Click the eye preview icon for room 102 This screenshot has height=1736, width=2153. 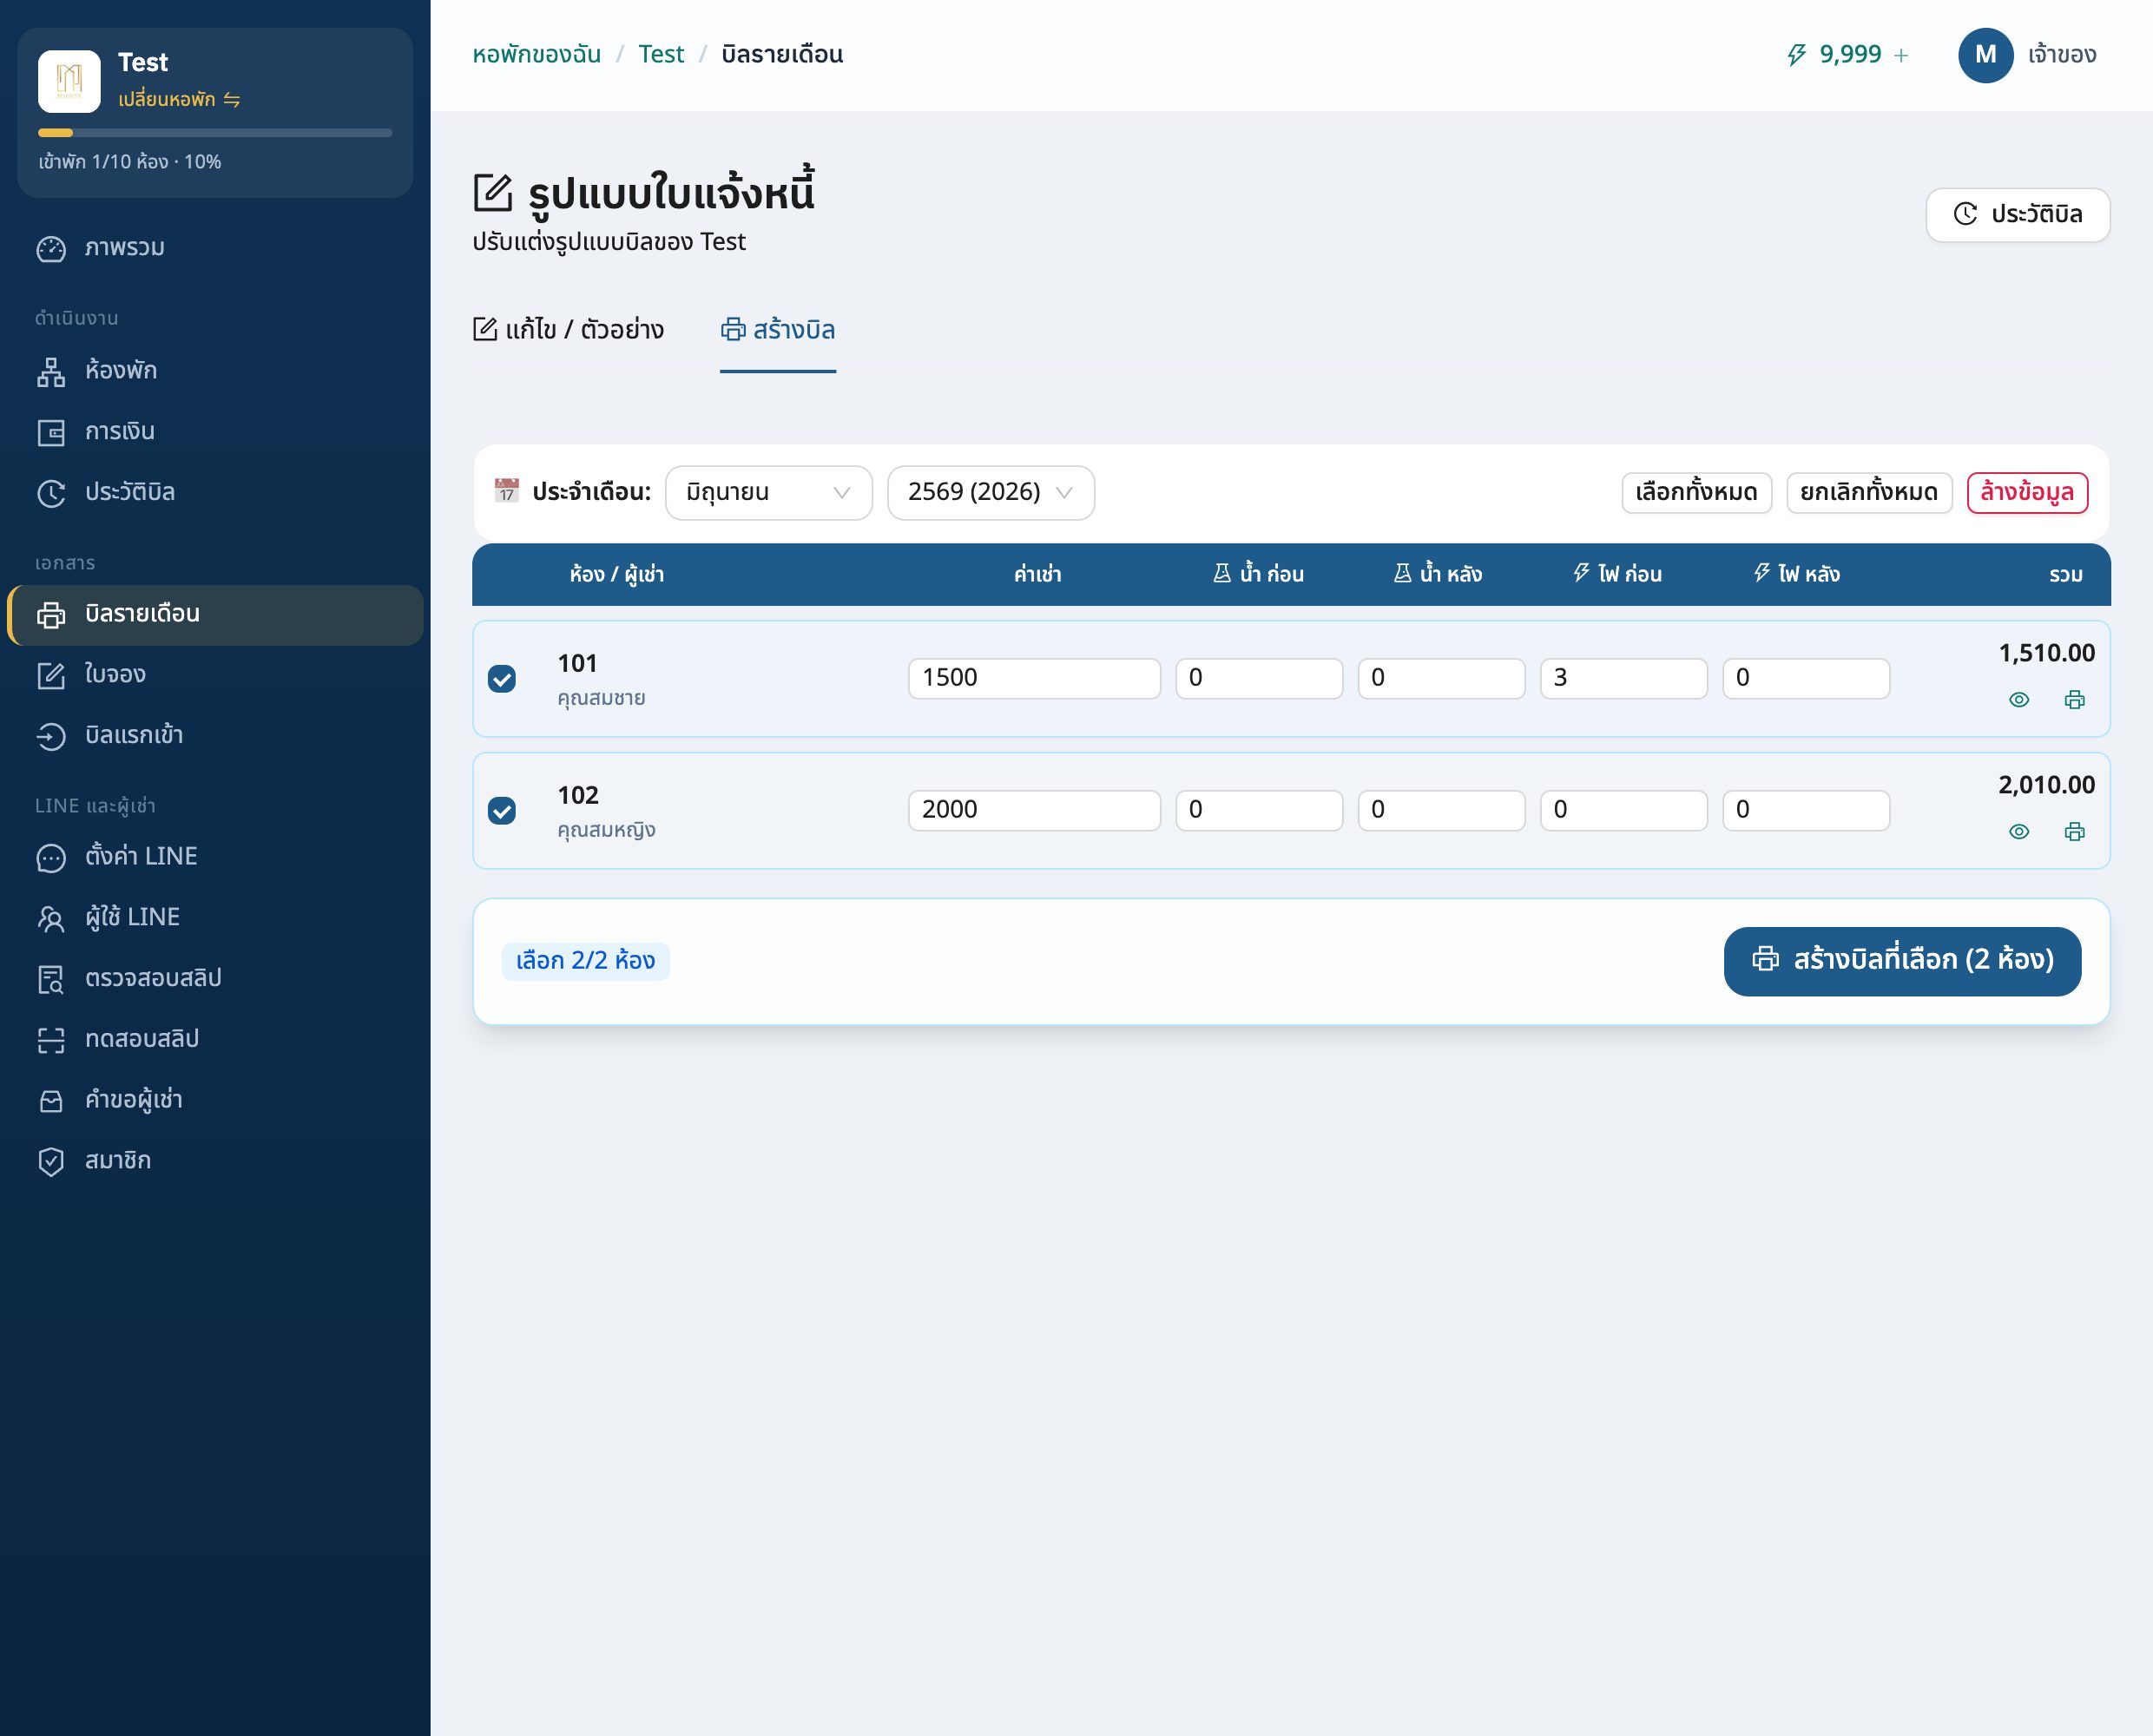pyautogui.click(x=2018, y=832)
